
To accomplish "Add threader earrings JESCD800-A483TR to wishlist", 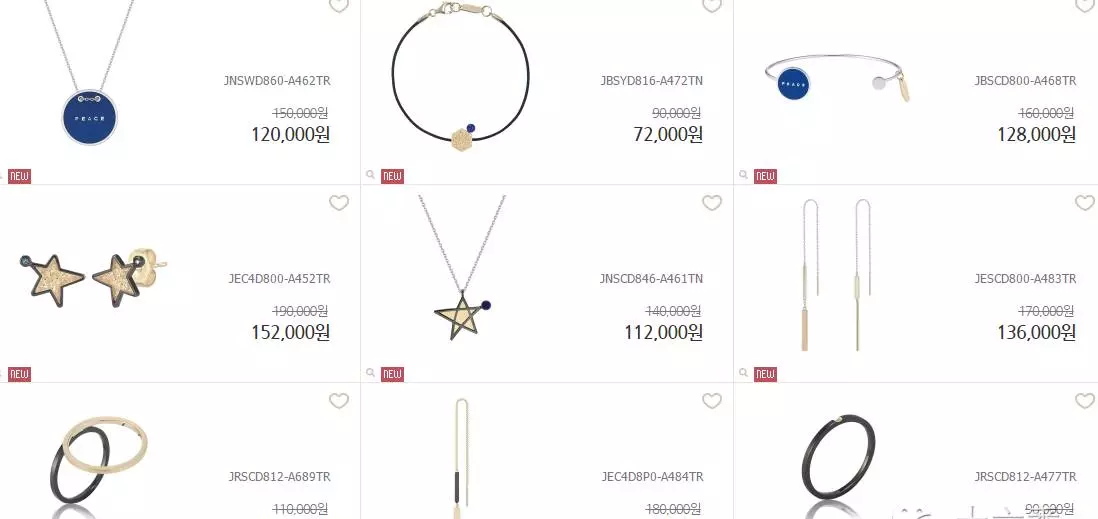I will (1085, 203).
